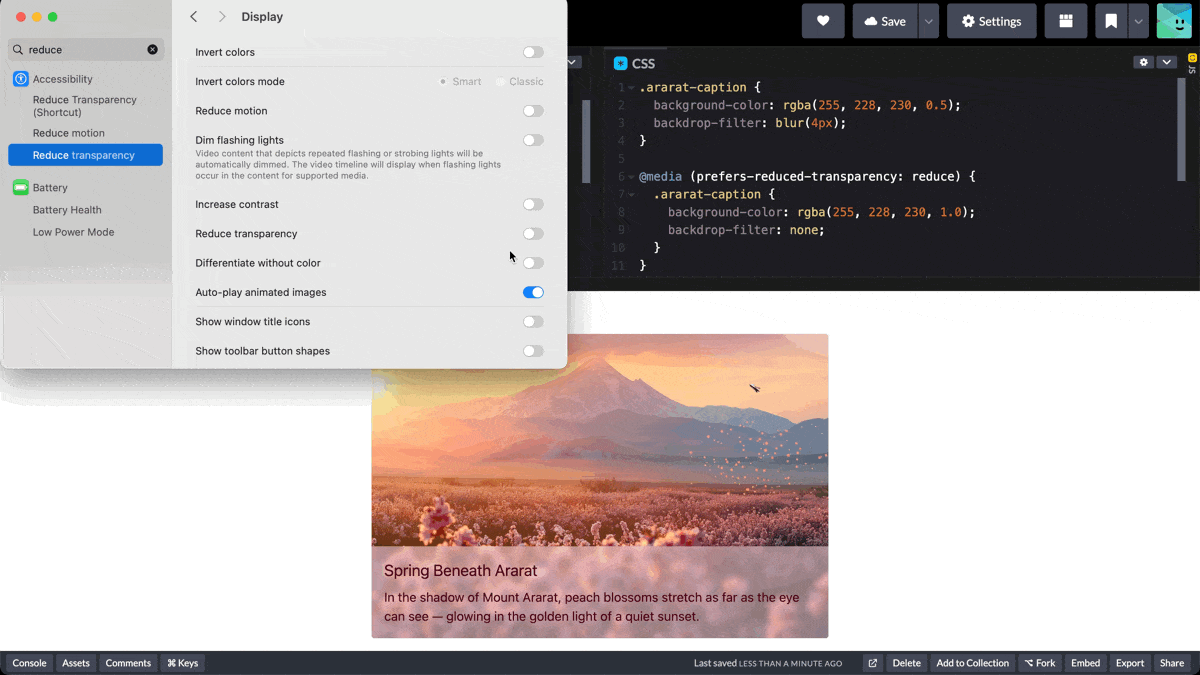Click the open-in-new-window icon in footer
1200x675 pixels.
click(873, 663)
